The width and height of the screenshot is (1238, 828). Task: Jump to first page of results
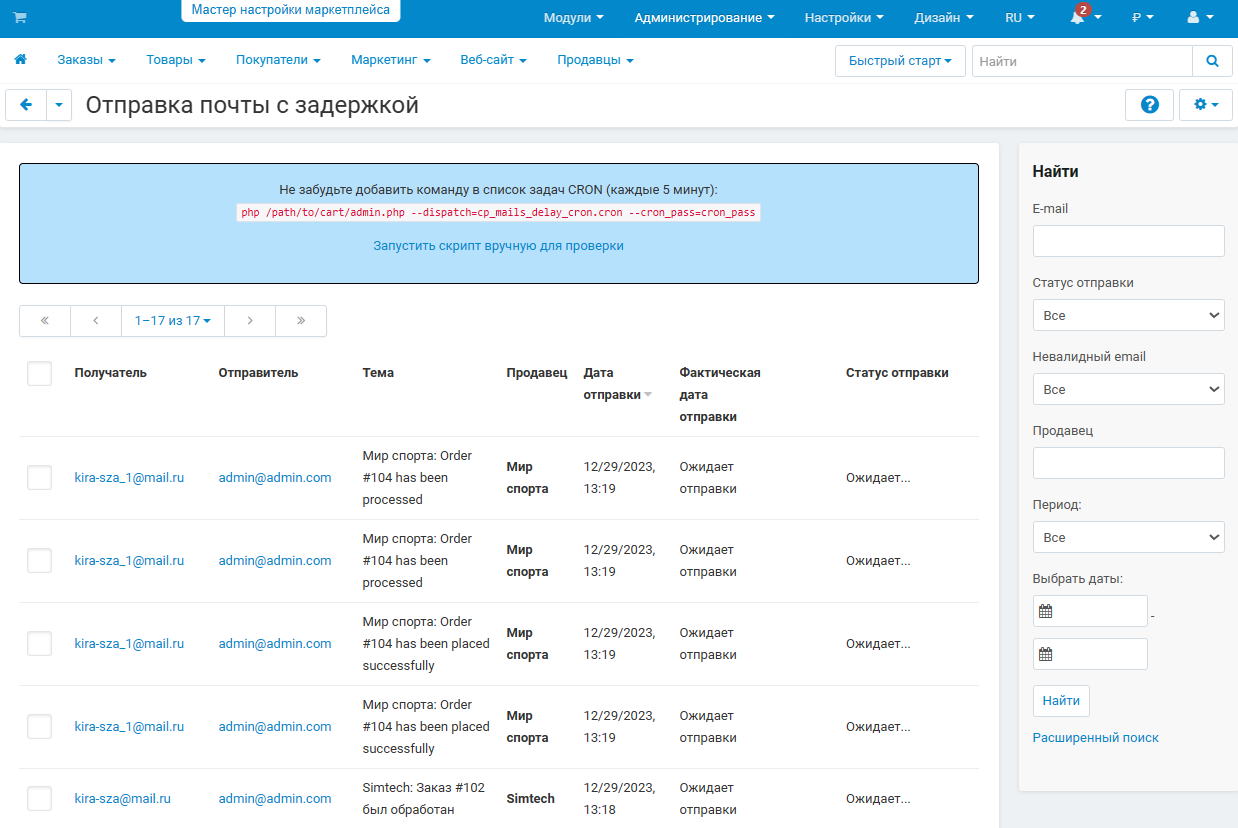coord(45,321)
